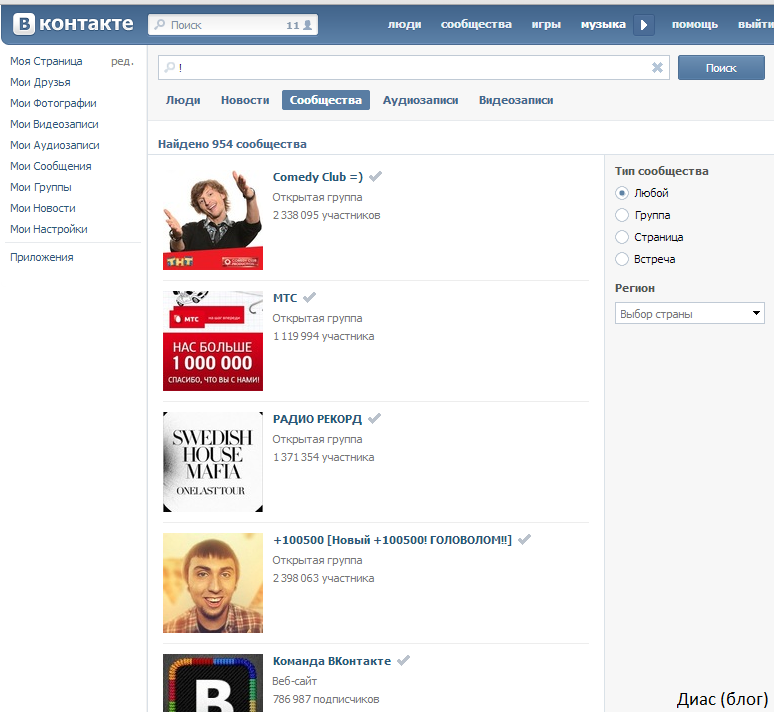This screenshot has width=774, height=712.
Task: Open Мои Фотографии in sidebar
Action: click(53, 103)
